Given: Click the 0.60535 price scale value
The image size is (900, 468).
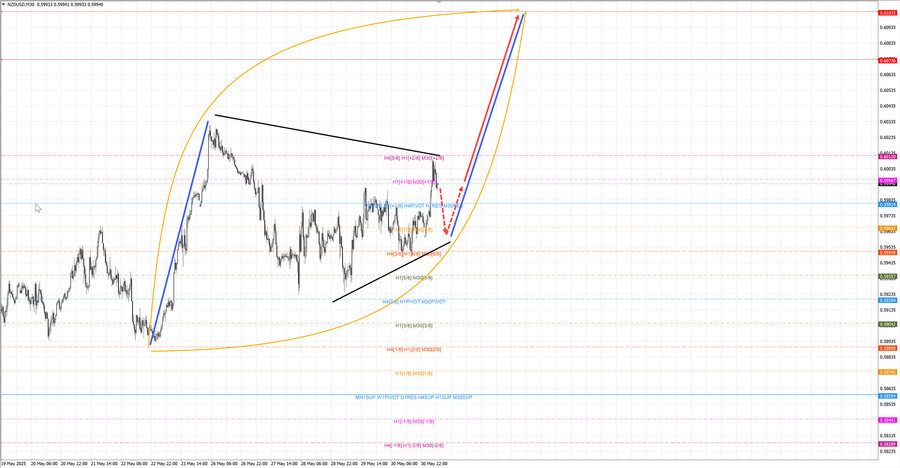Looking at the screenshot, I should pyautogui.click(x=888, y=90).
